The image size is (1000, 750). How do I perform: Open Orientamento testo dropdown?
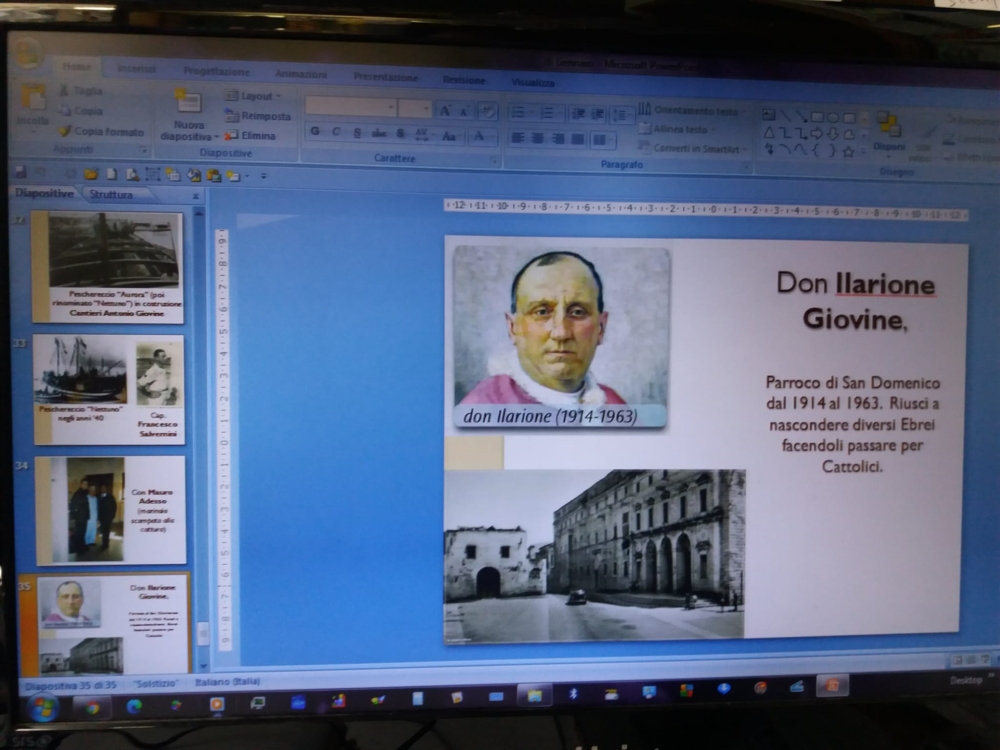[691, 110]
